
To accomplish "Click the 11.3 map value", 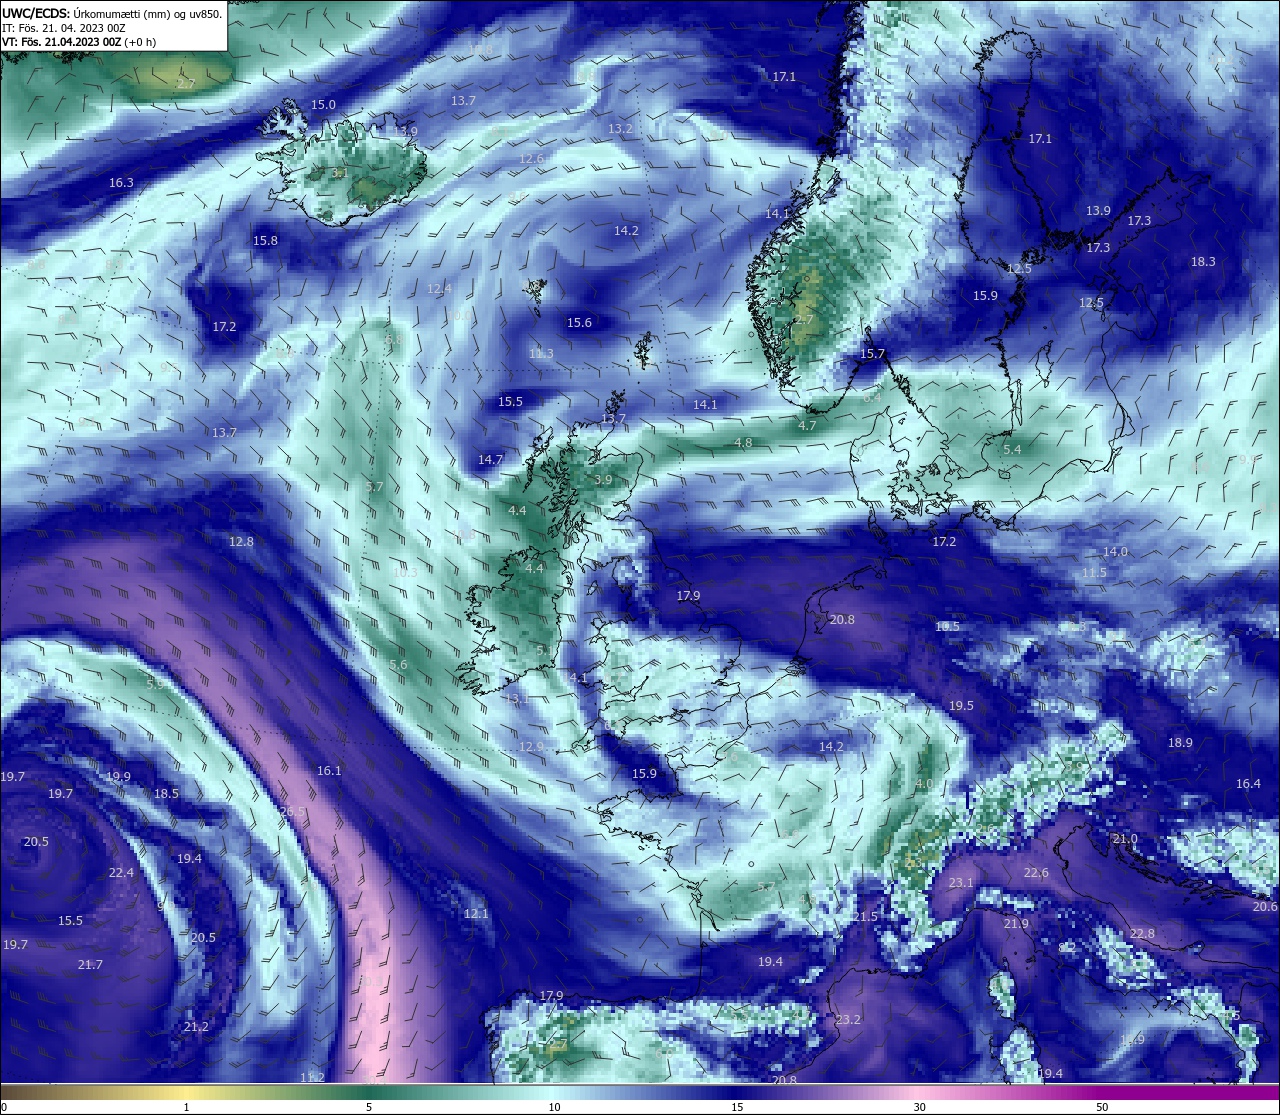I will (541, 354).
